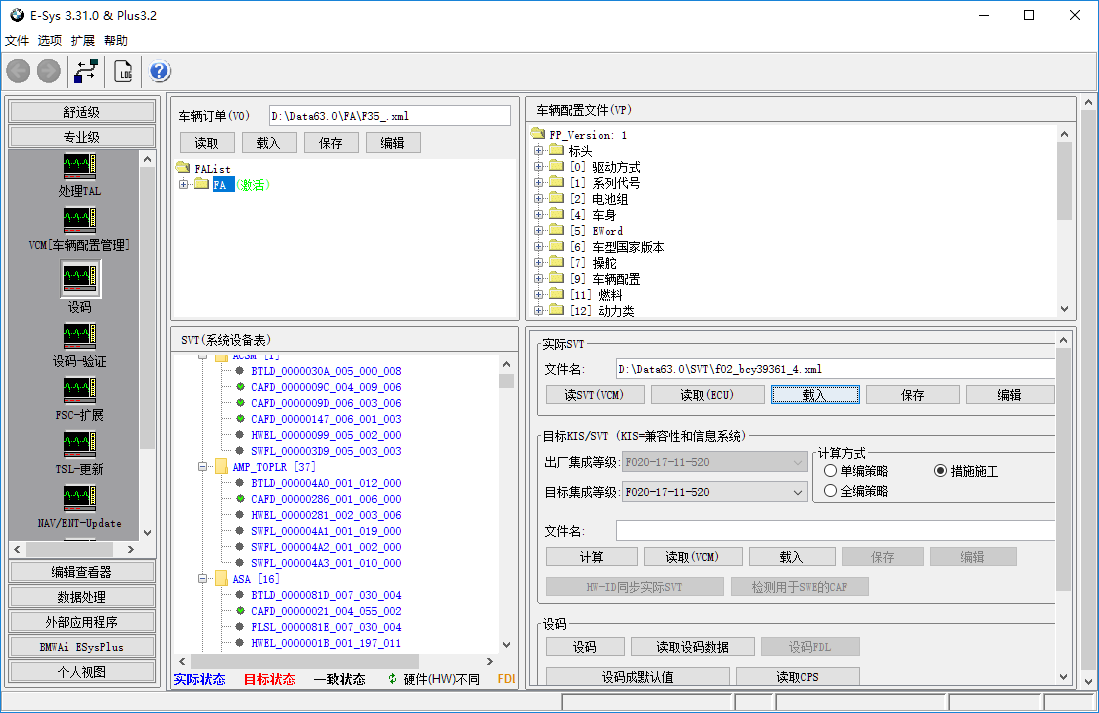1099x713 pixels.
Task: Select the 设码 module icon in sidebar
Action: [80, 279]
